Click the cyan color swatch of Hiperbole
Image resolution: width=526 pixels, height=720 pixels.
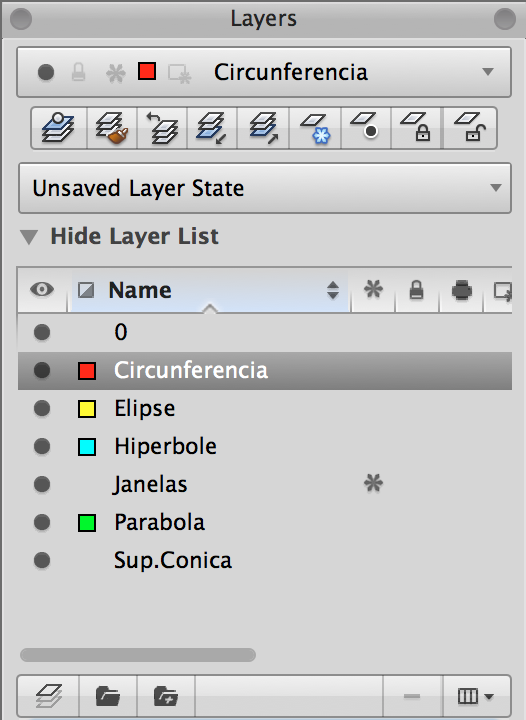tap(87, 447)
